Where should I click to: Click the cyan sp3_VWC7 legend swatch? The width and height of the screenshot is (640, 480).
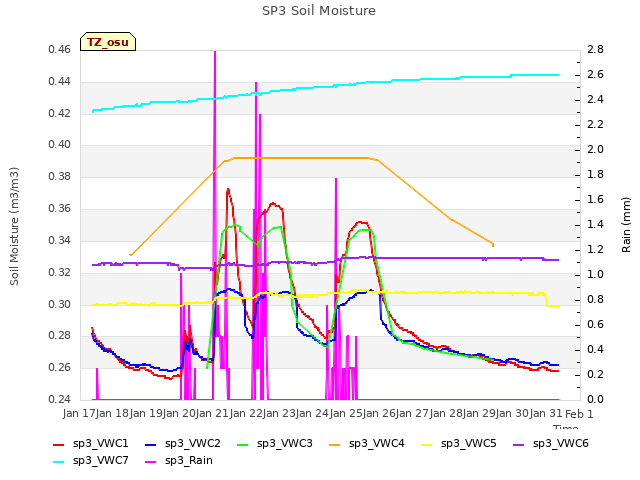coord(59,462)
